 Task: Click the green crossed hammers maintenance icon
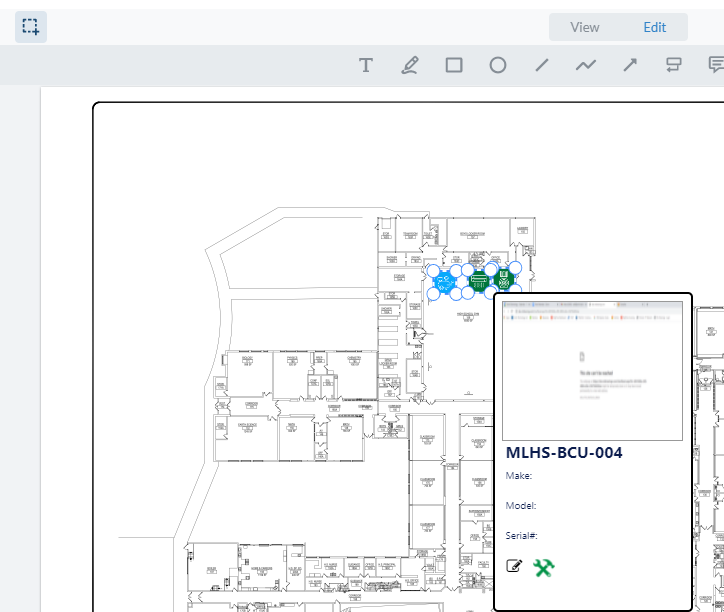point(544,567)
